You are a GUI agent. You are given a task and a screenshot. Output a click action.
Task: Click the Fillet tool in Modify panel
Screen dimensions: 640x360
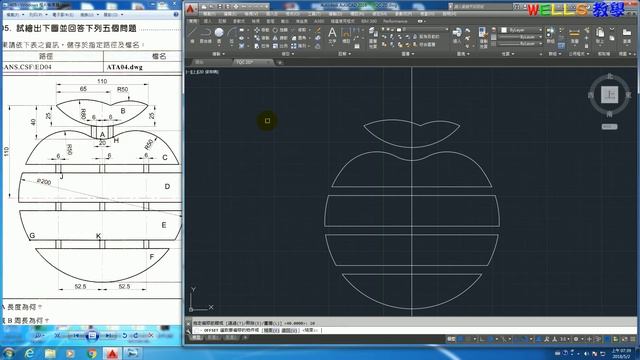[299, 38]
